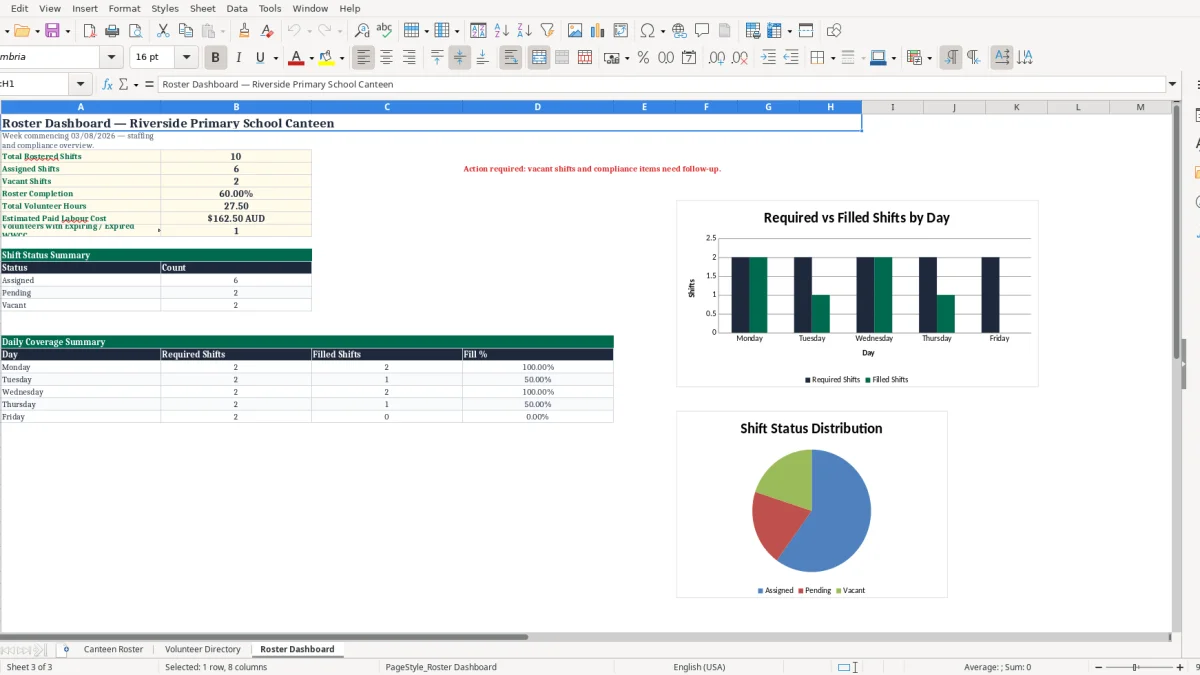
Task: Select the Shift Status Distribution pie chart
Action: 812,504
